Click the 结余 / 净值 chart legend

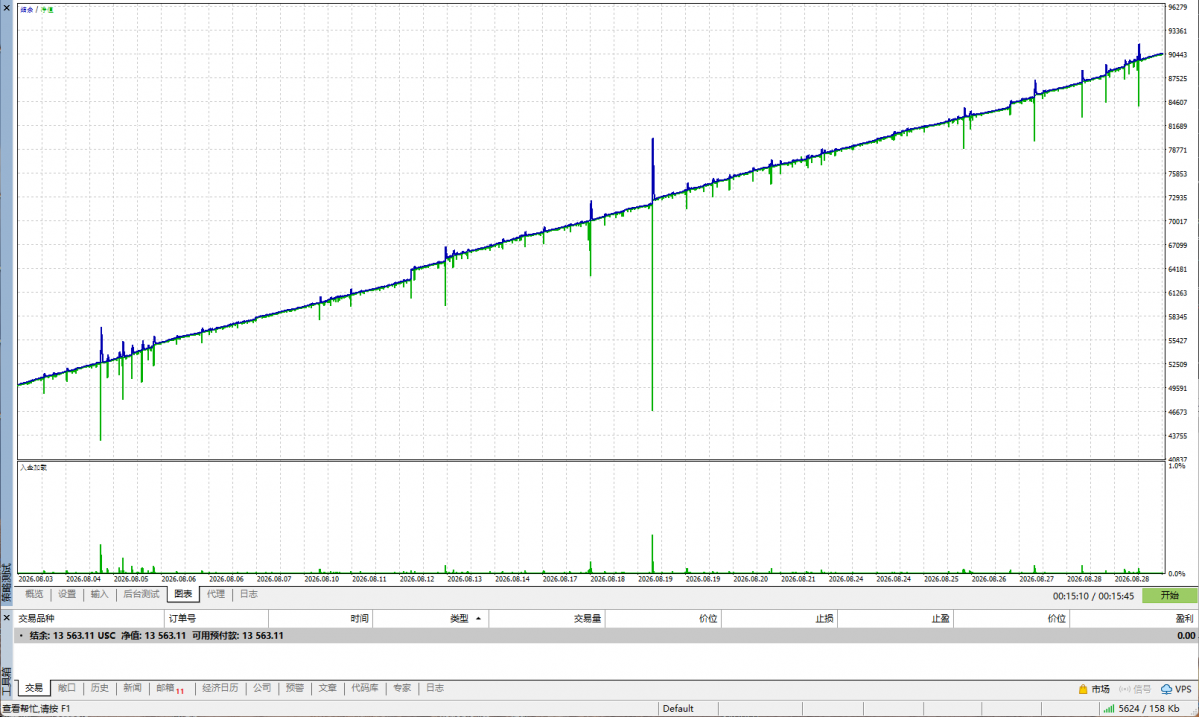[x=37, y=10]
